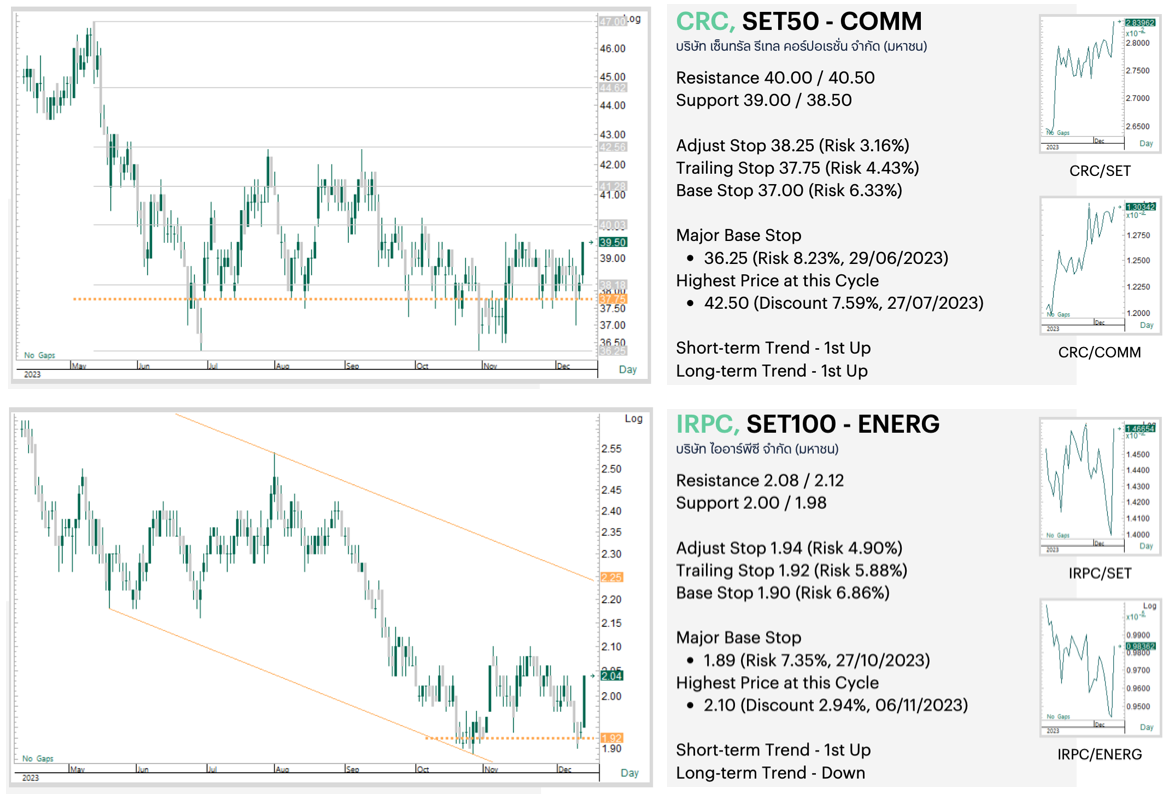Click CRC's 'Highest Price at this Cycle' label
1174x794 pixels.
777,281
